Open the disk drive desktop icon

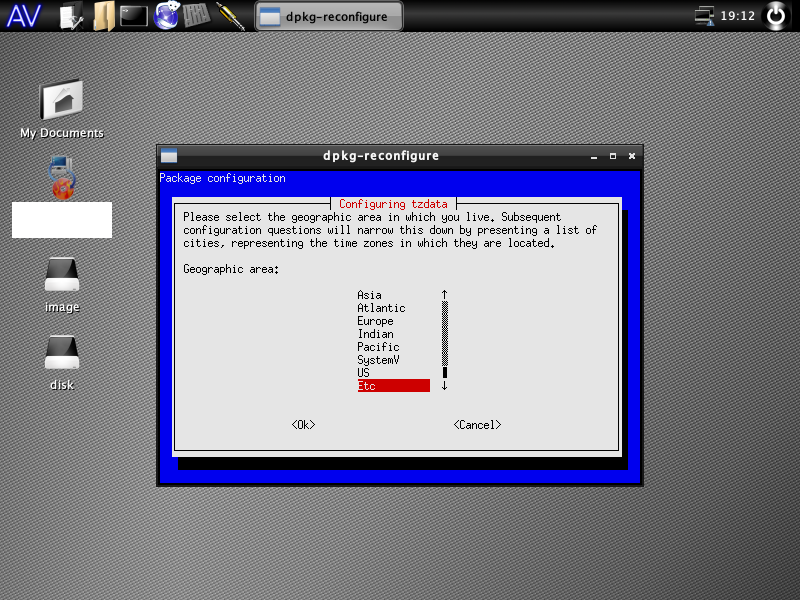click(x=62, y=363)
